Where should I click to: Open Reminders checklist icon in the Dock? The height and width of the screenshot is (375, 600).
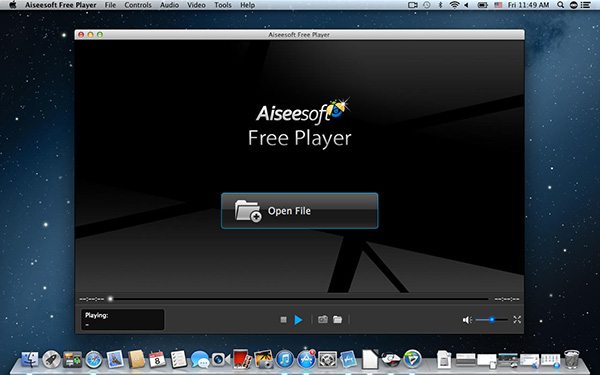pos(178,360)
